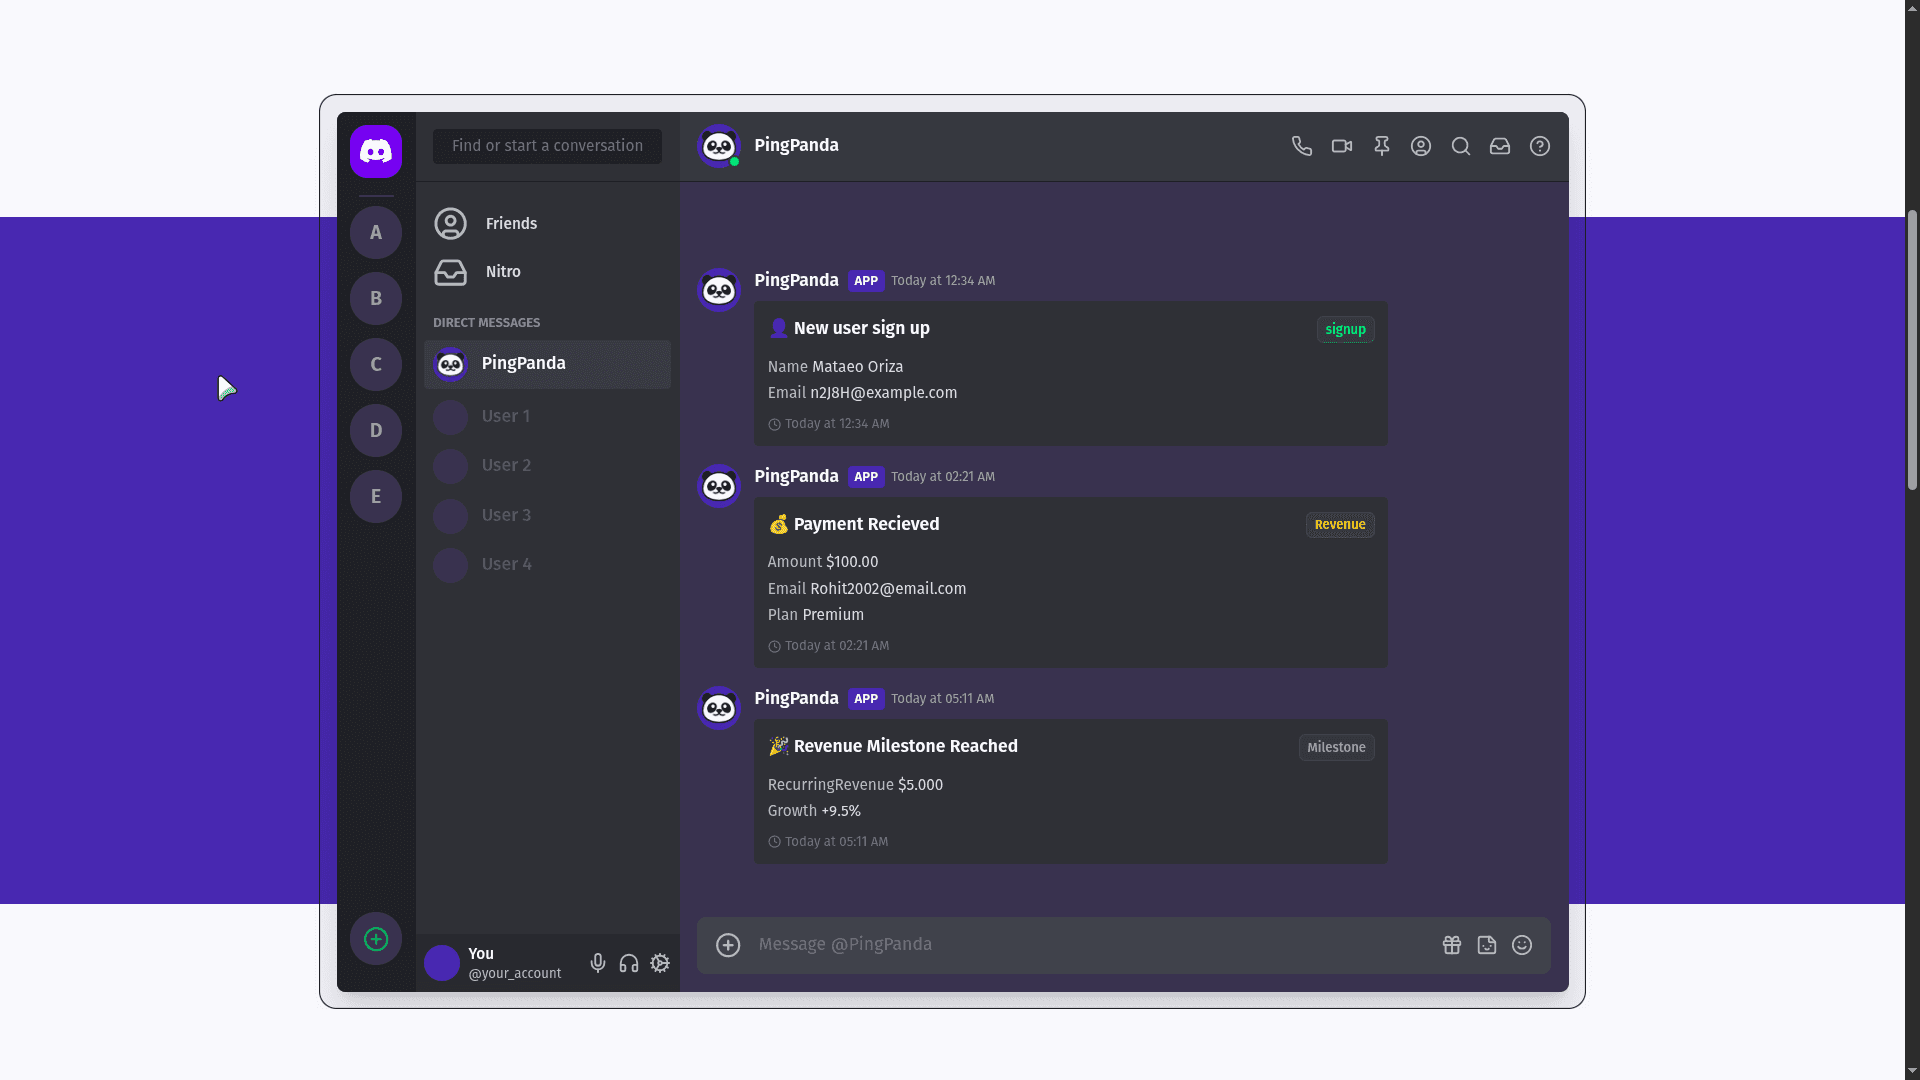
Task: Start a voice call with PingPanda
Action: pyautogui.click(x=1301, y=146)
